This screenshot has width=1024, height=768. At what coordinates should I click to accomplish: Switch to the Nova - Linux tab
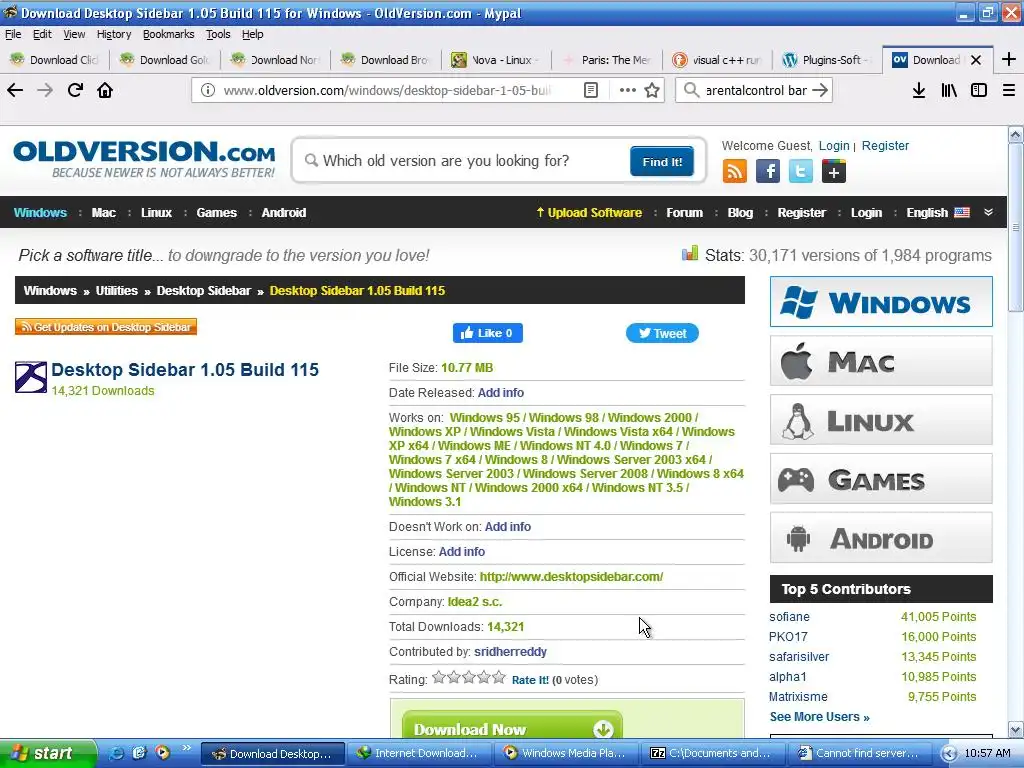click(x=496, y=60)
